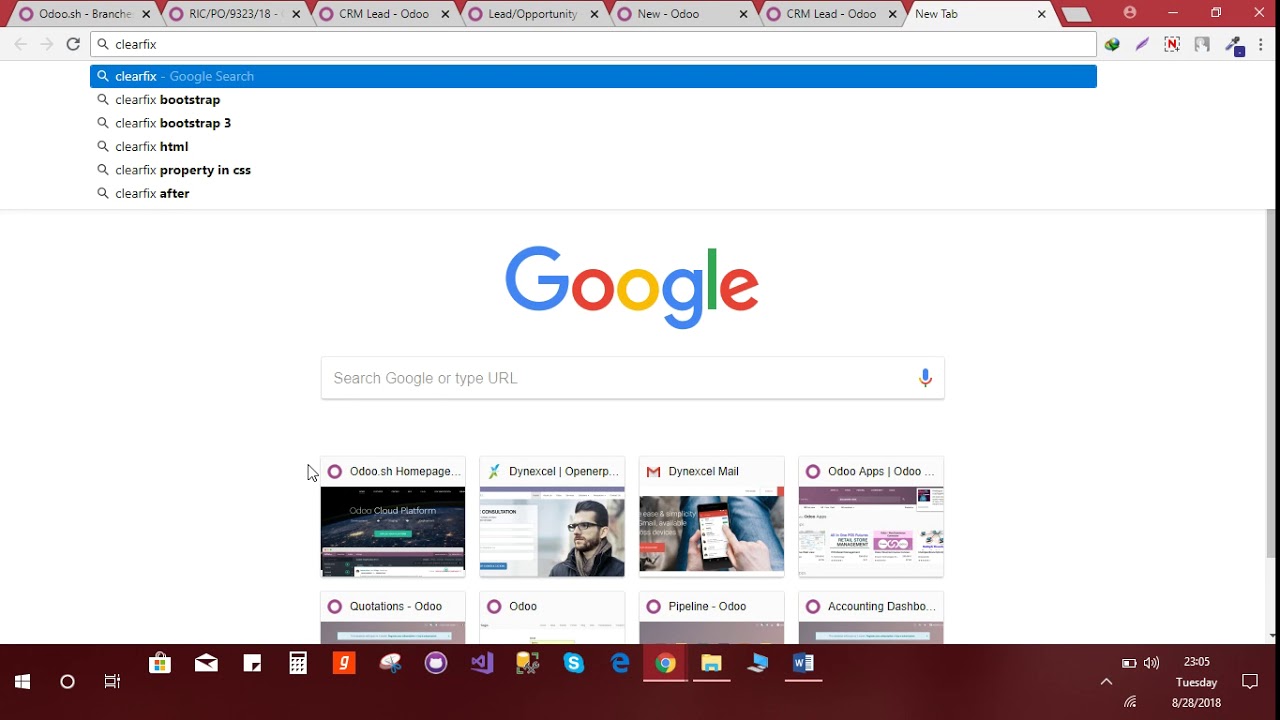
Task: Open the Windows Start menu
Action: coord(22,682)
